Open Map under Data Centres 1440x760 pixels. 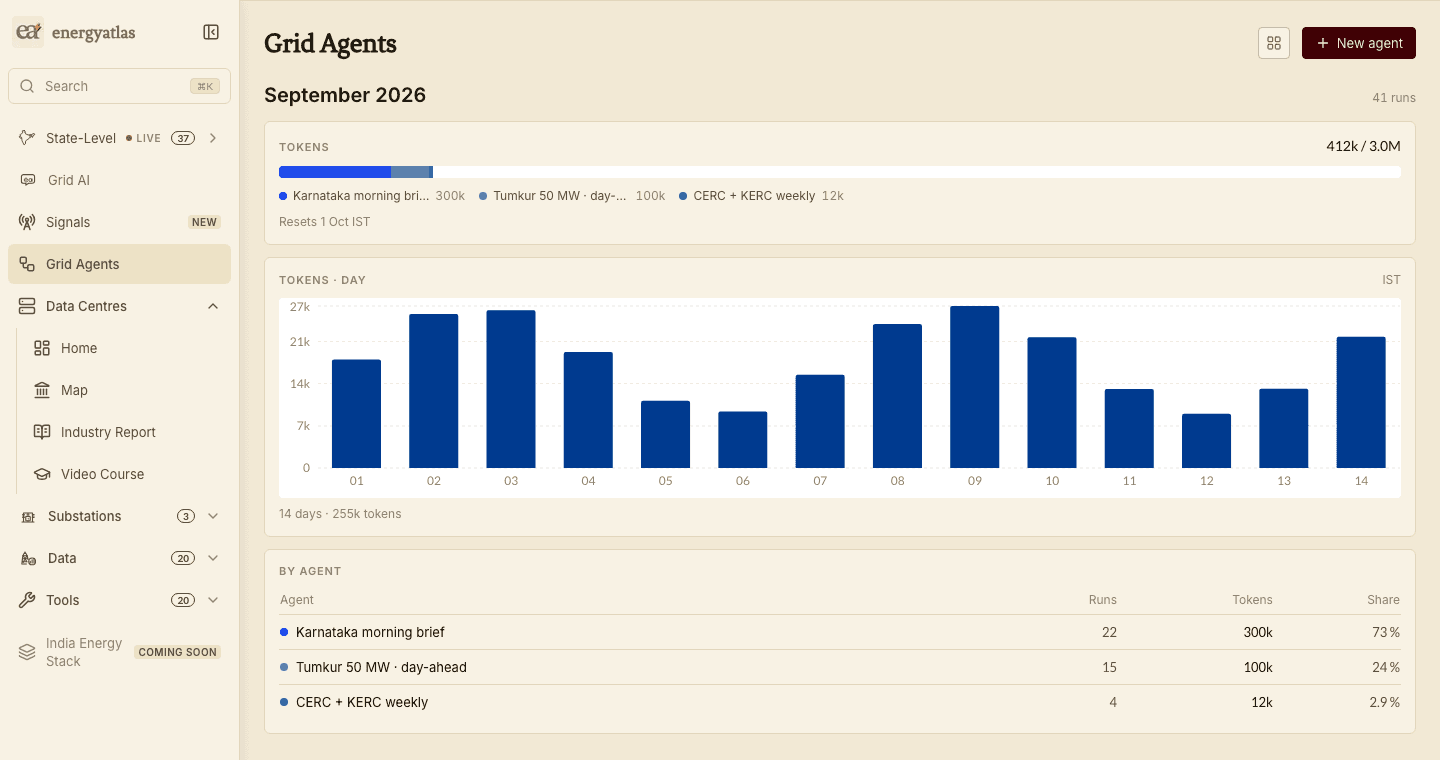[127, 390]
